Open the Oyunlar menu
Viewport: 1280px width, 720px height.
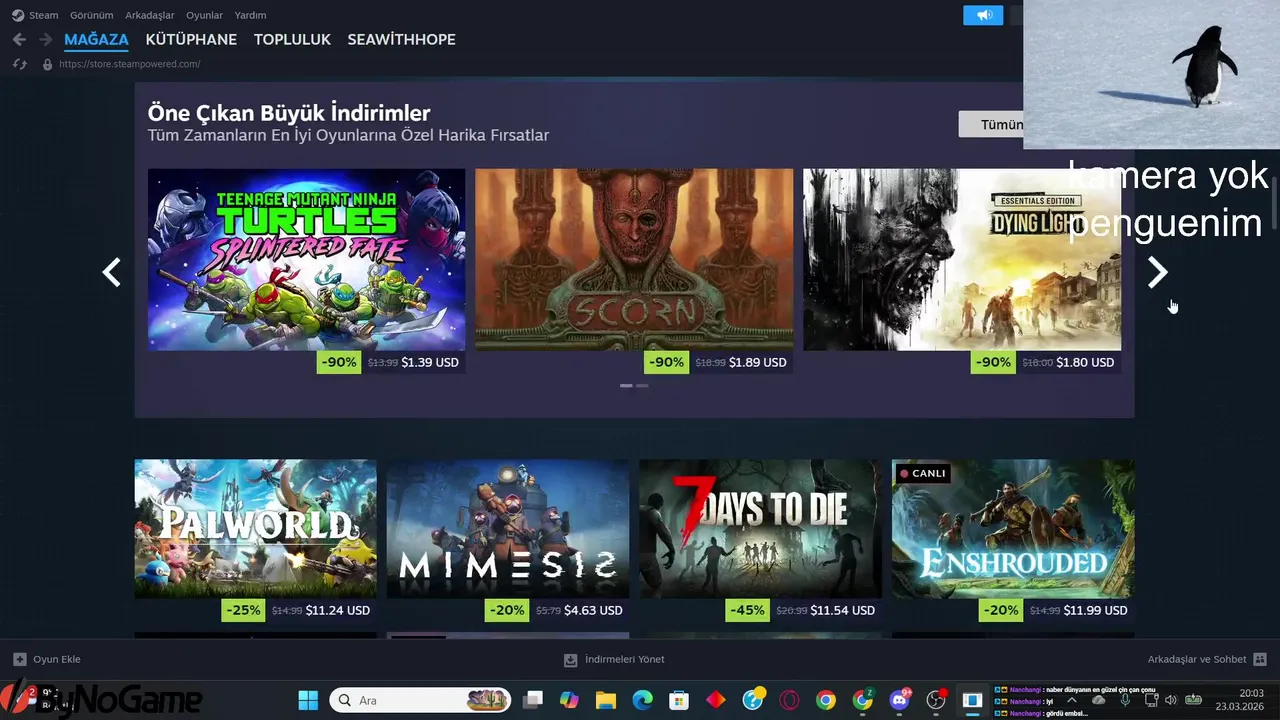point(204,15)
